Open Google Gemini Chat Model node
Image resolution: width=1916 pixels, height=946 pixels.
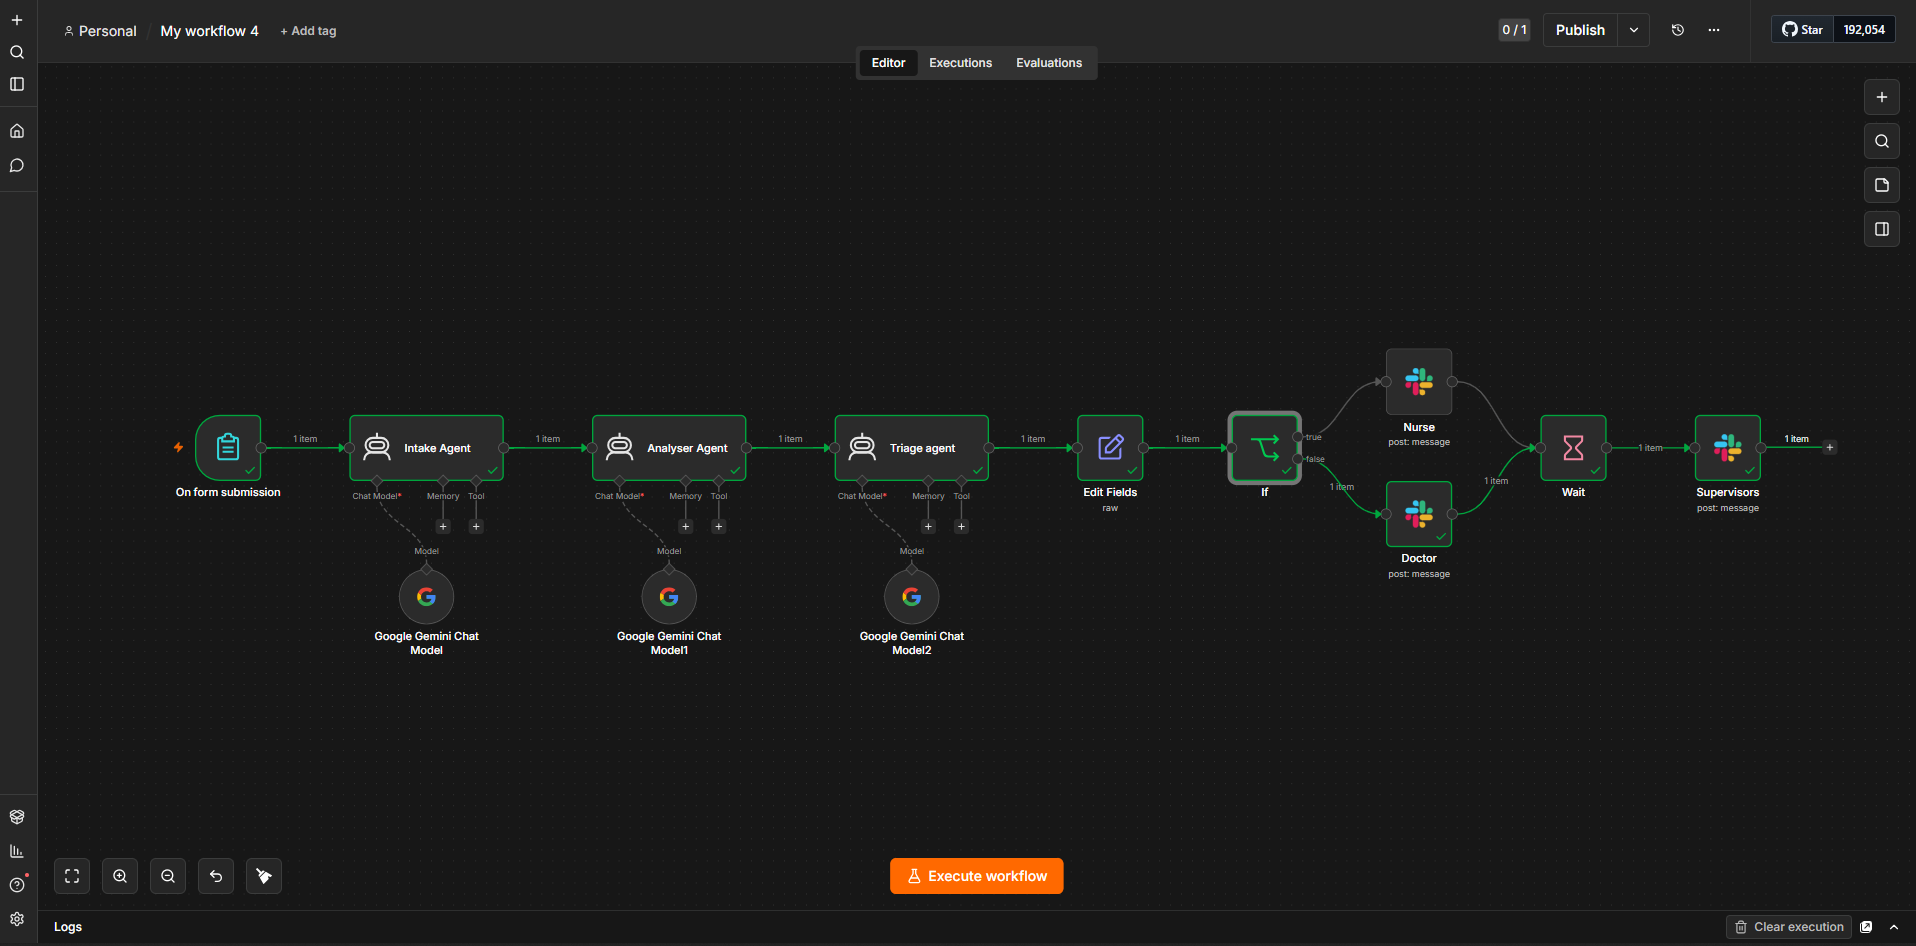tap(426, 597)
